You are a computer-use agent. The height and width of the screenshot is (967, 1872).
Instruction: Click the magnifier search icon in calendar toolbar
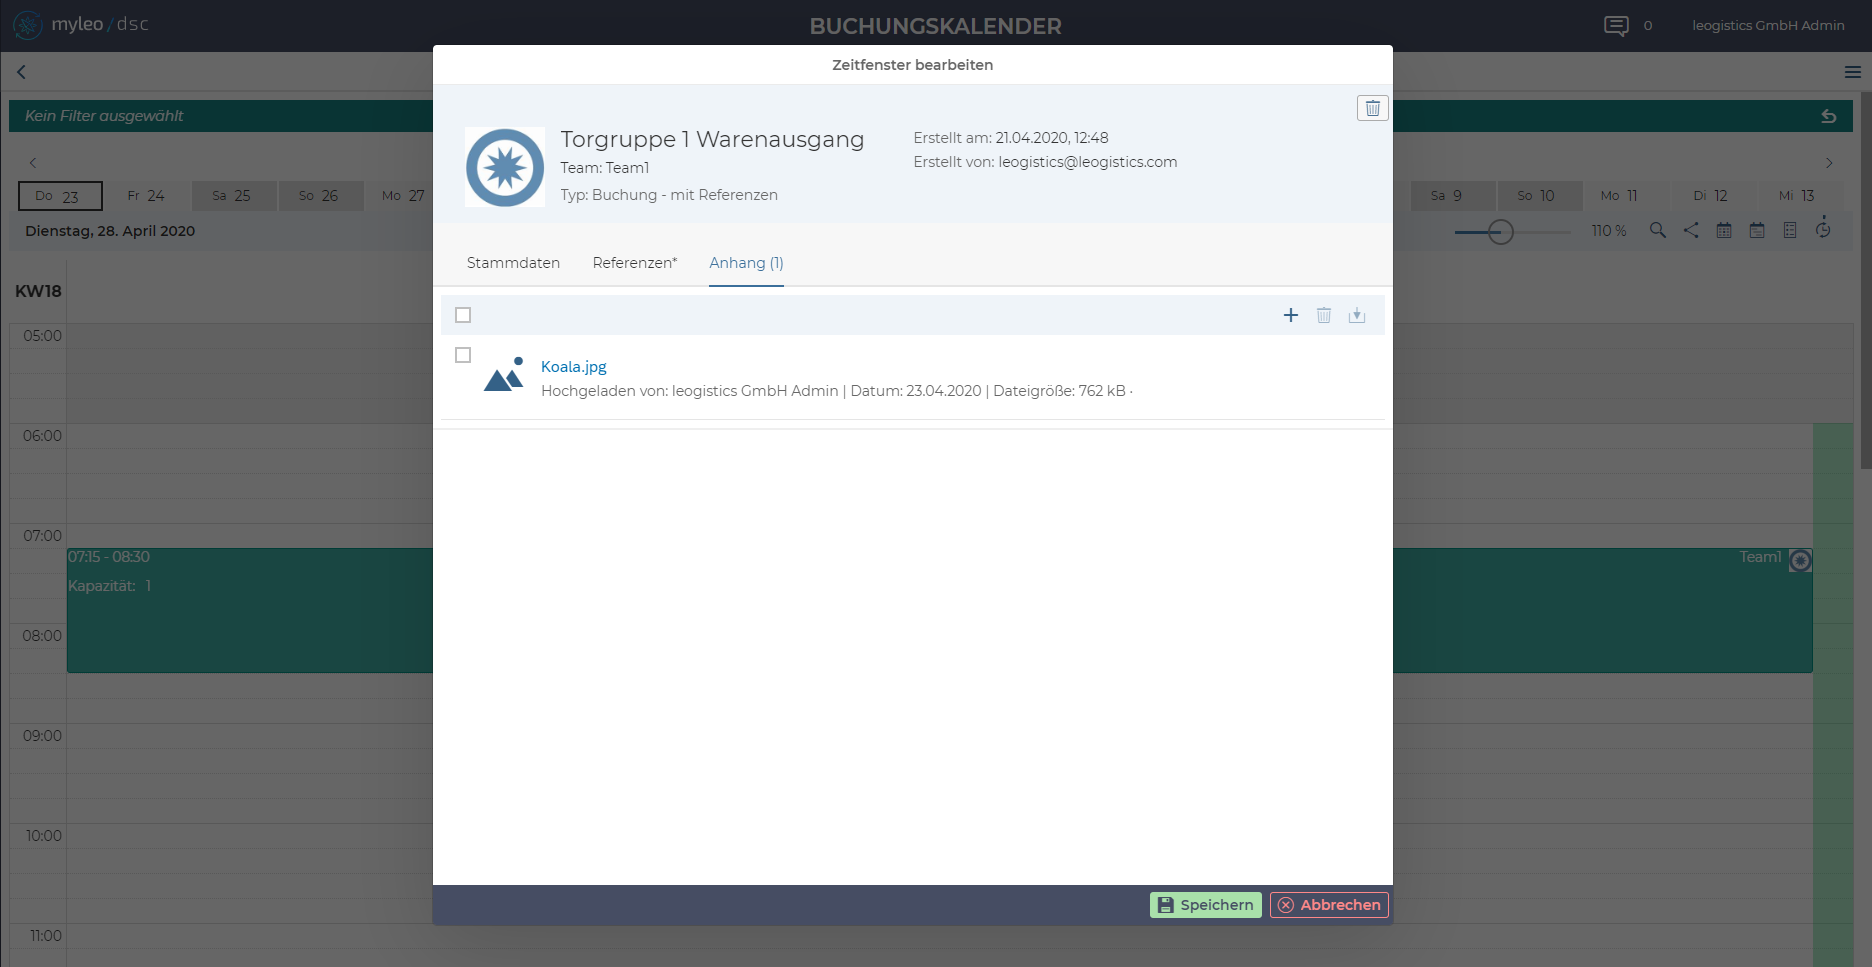1657,230
